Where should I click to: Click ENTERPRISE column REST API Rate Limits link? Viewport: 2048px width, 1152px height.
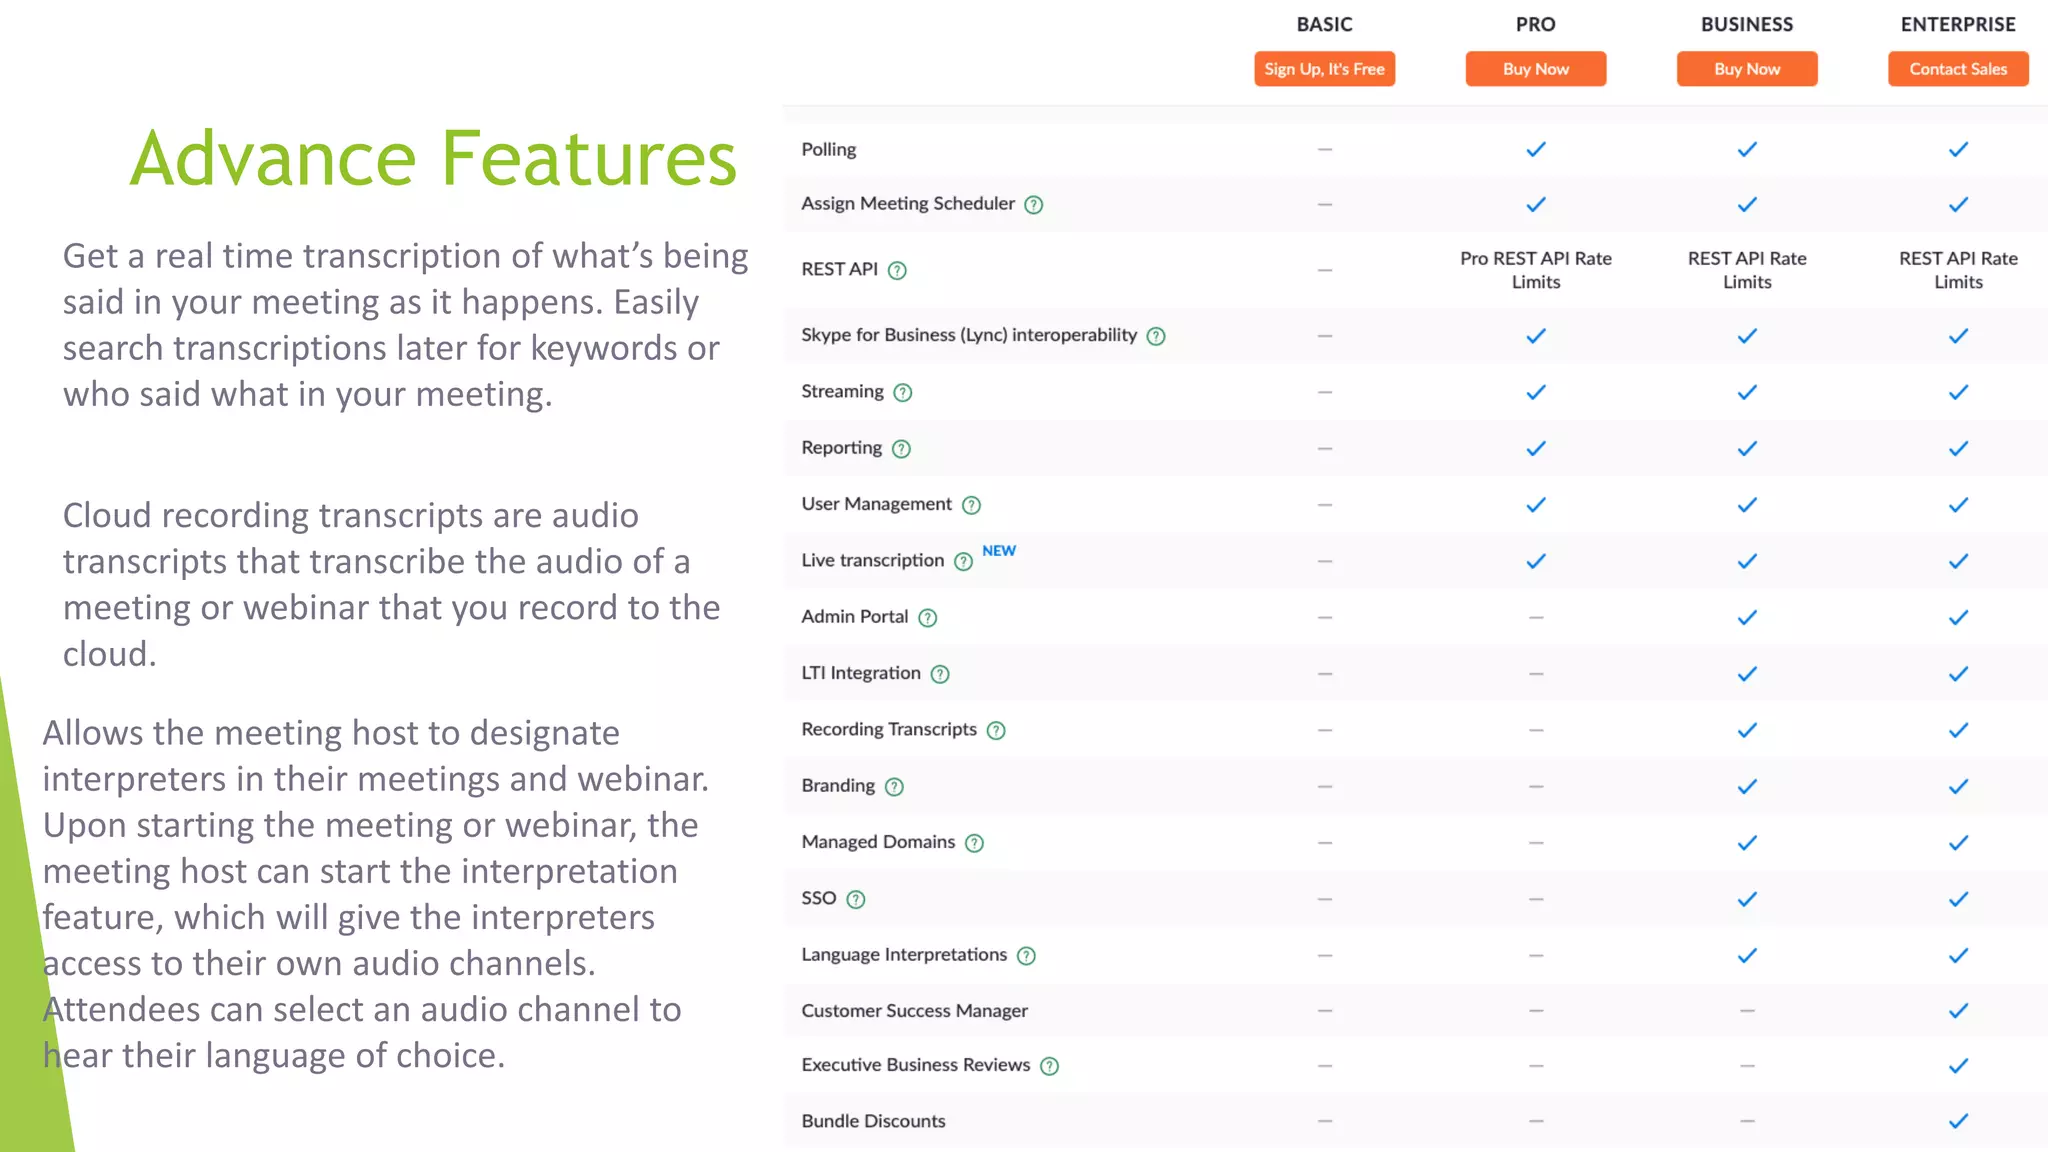click(x=1958, y=270)
